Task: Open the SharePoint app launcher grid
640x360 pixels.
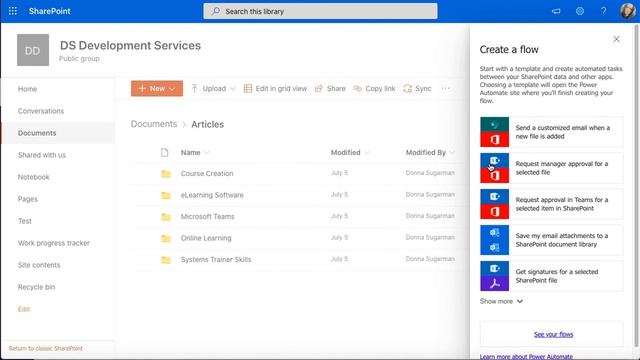Action: coord(13,11)
